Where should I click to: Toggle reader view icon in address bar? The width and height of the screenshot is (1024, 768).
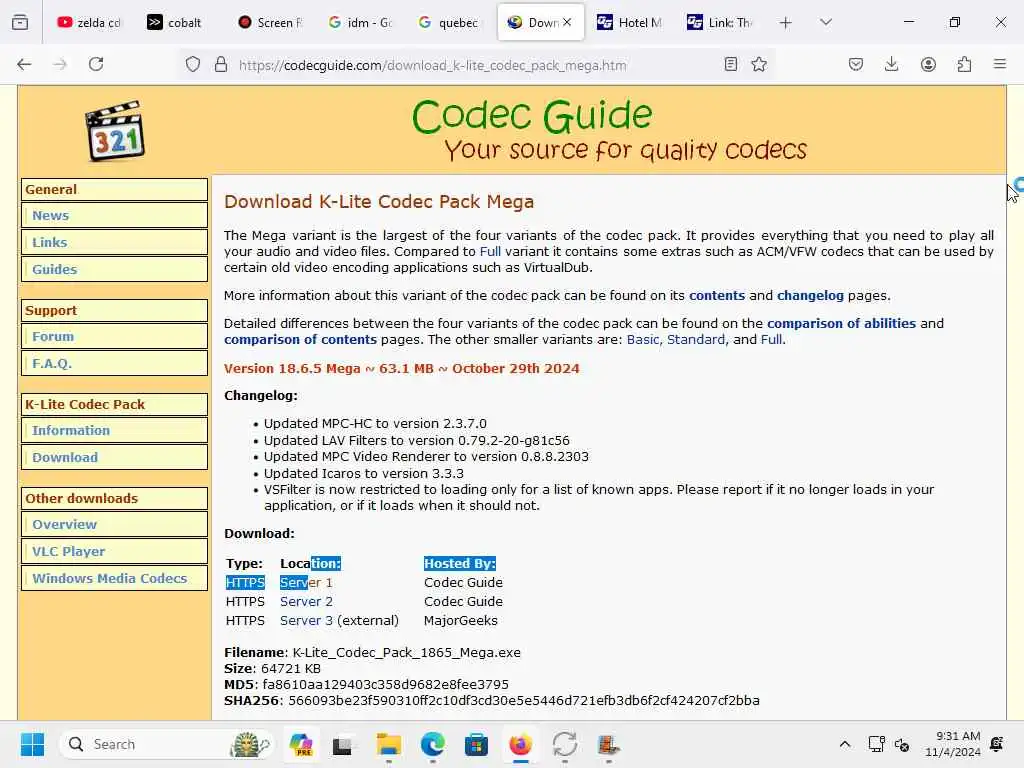point(731,65)
